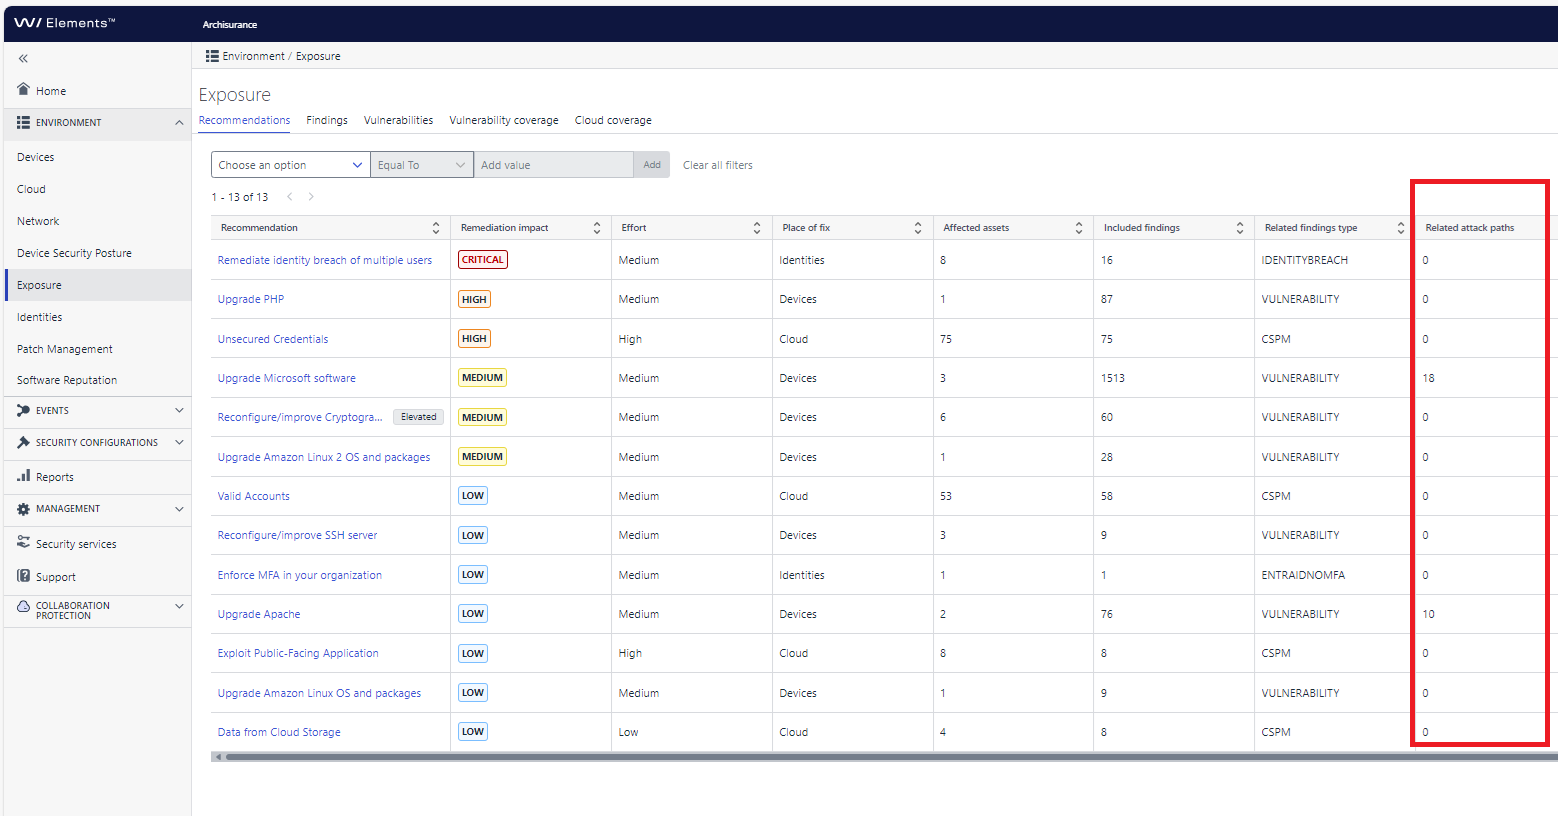Sort by Affected assets column

[1079, 228]
